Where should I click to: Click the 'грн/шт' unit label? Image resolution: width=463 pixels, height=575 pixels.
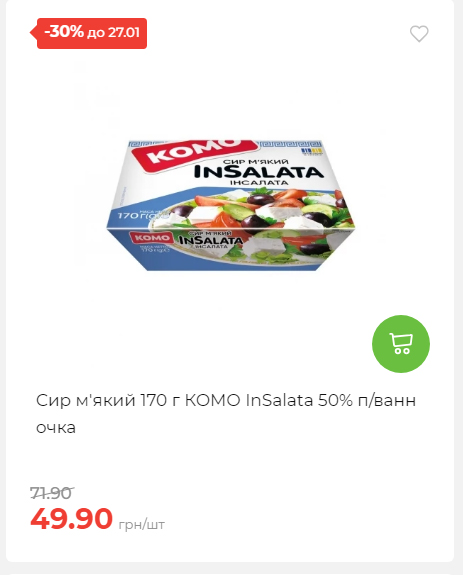pos(142,524)
